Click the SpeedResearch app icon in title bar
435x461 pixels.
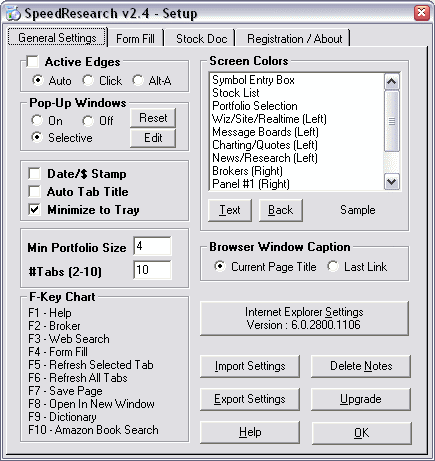click(x=13, y=13)
